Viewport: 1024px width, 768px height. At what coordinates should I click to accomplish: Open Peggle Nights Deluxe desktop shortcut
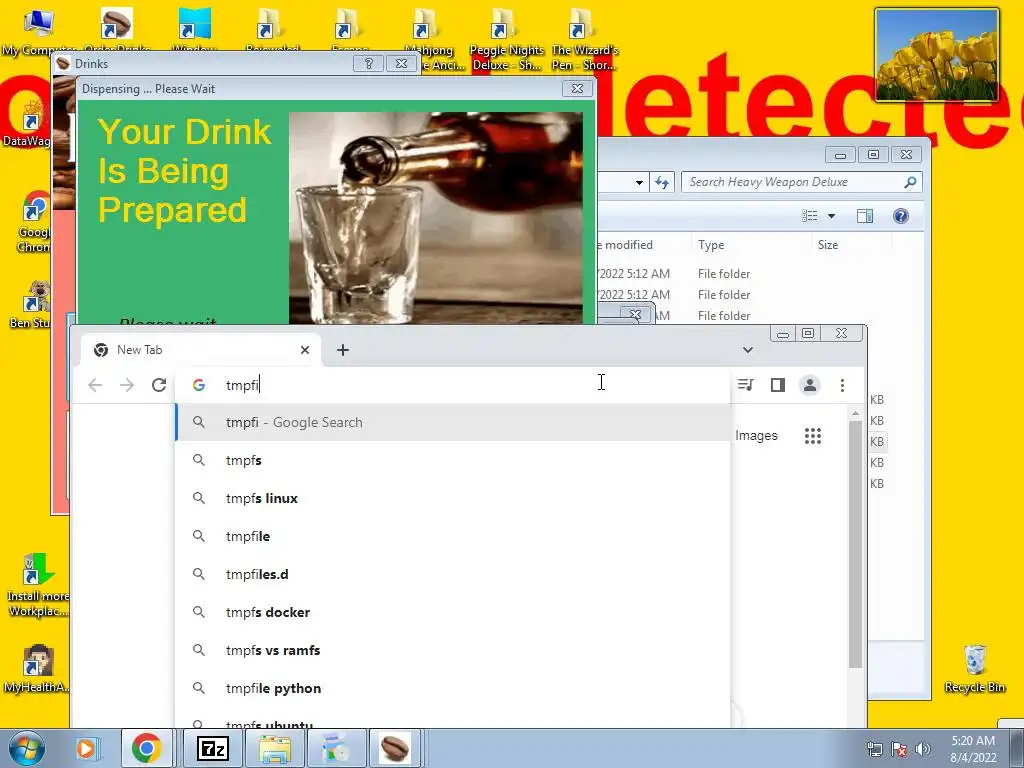tap(507, 39)
